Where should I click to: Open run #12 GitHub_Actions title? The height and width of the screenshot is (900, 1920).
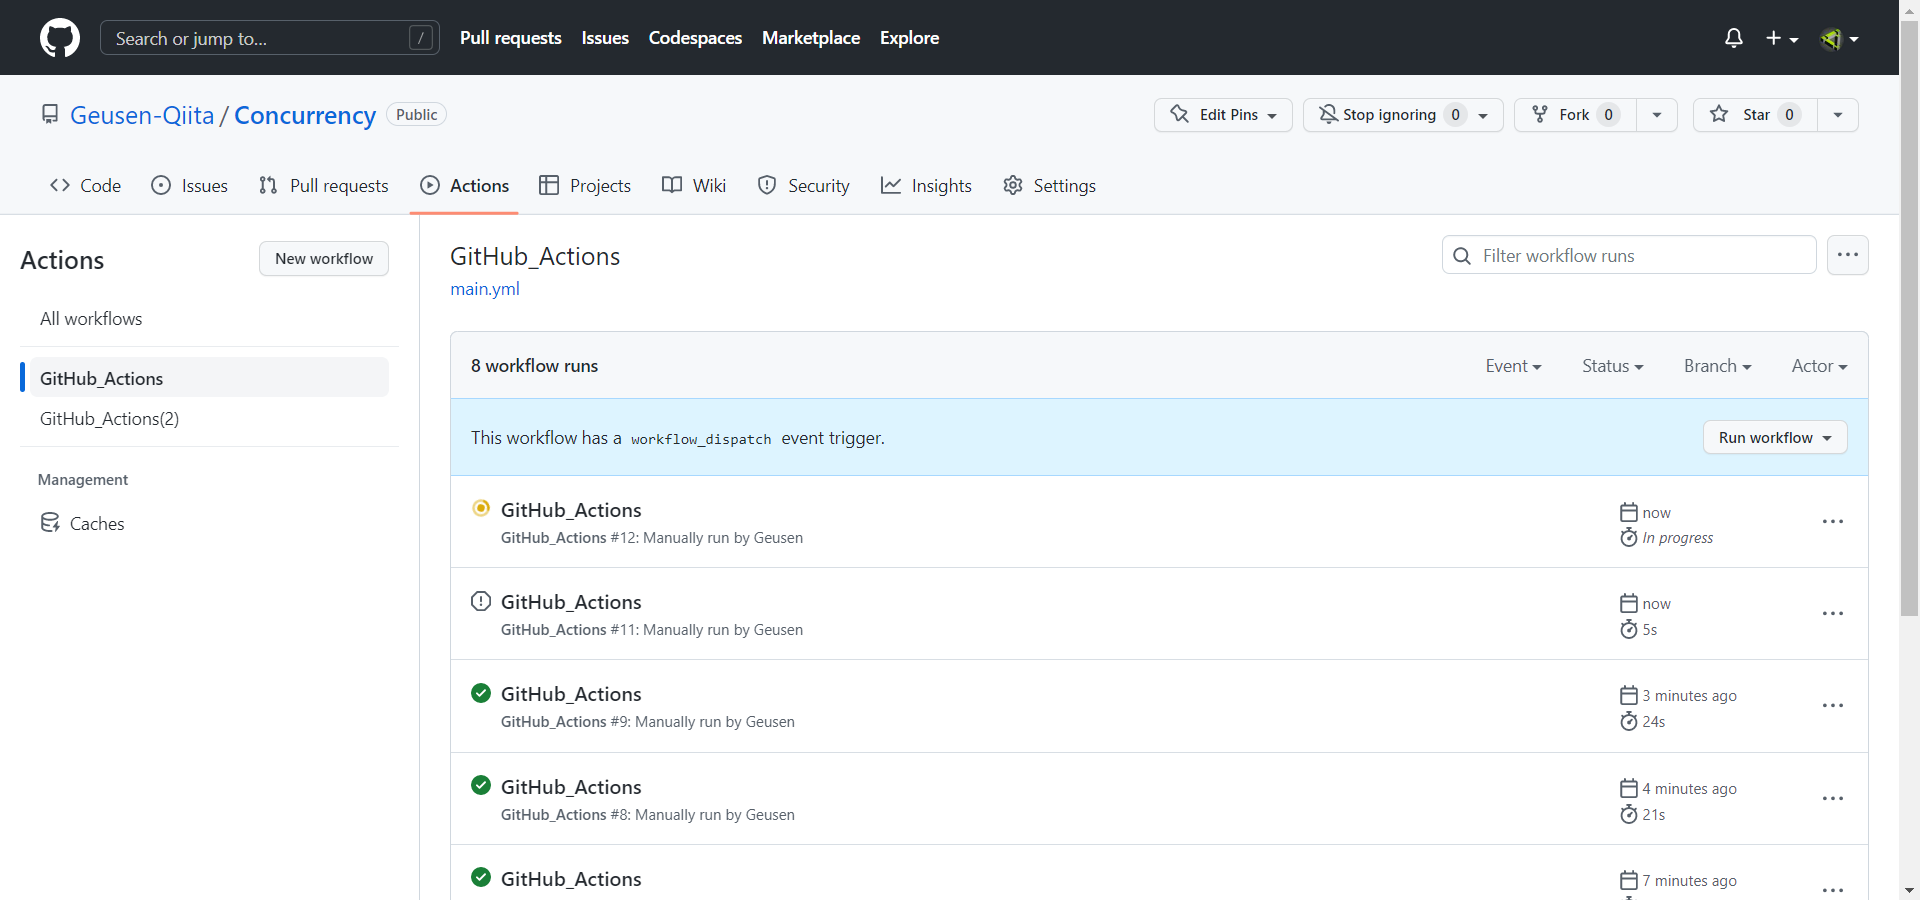(x=571, y=510)
